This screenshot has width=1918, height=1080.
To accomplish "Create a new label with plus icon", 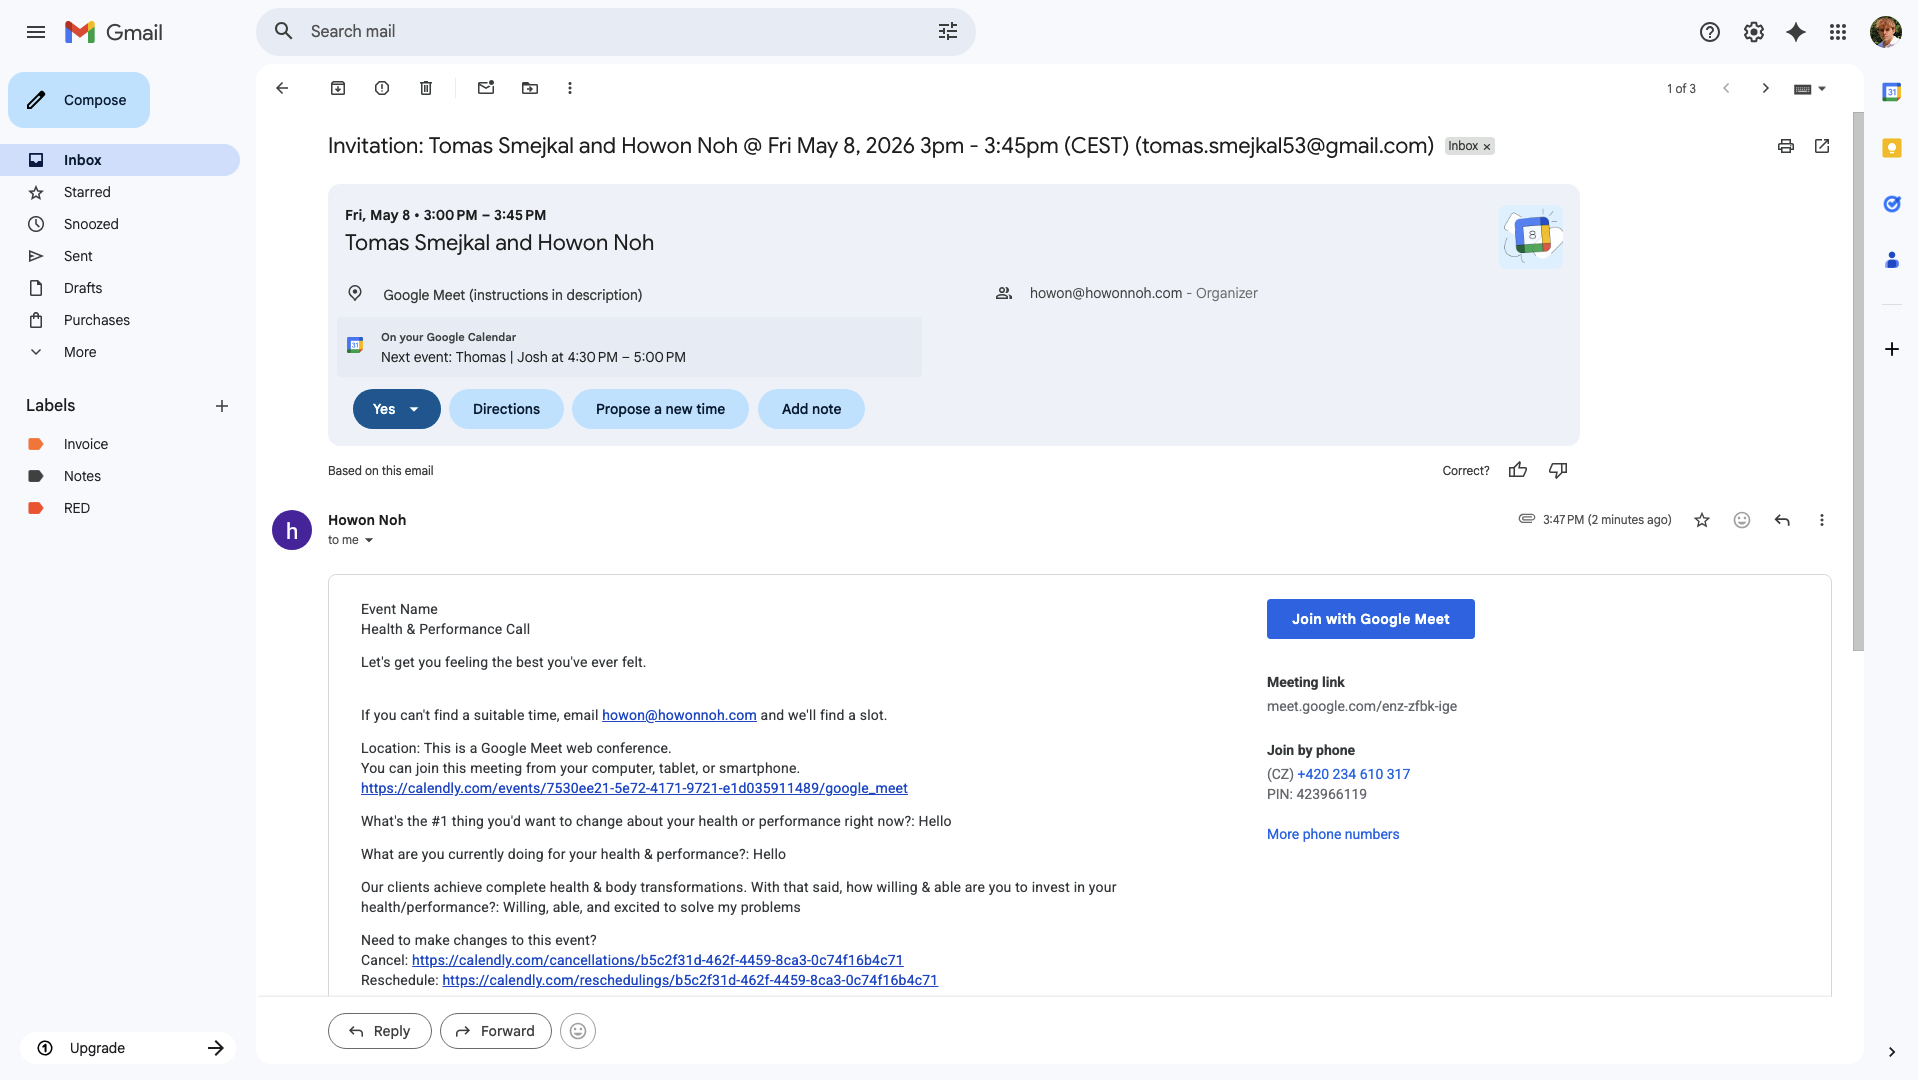I will 222,406.
